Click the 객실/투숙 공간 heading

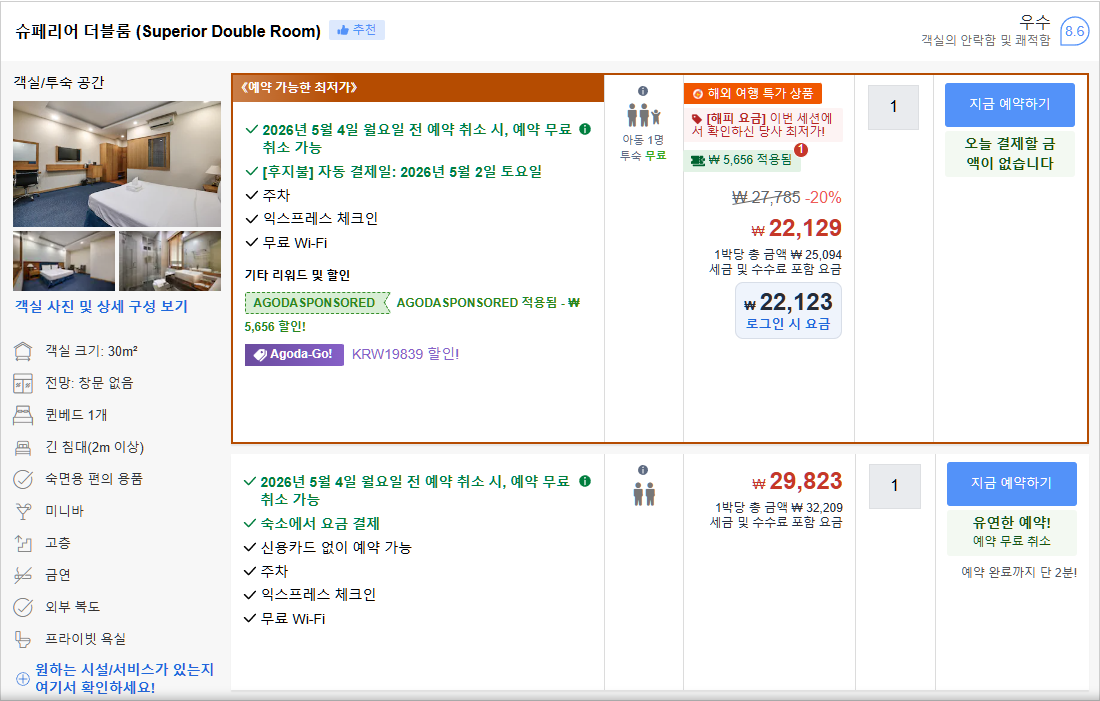pyautogui.click(x=59, y=83)
